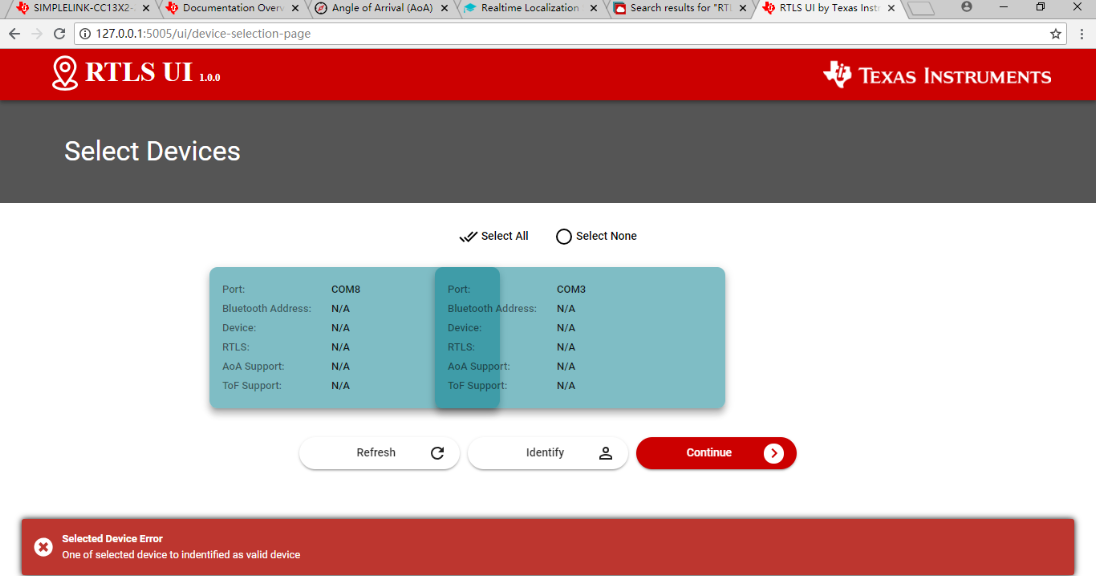Open the Chrome three-dot menu
The height and width of the screenshot is (576, 1098).
tap(1082, 34)
